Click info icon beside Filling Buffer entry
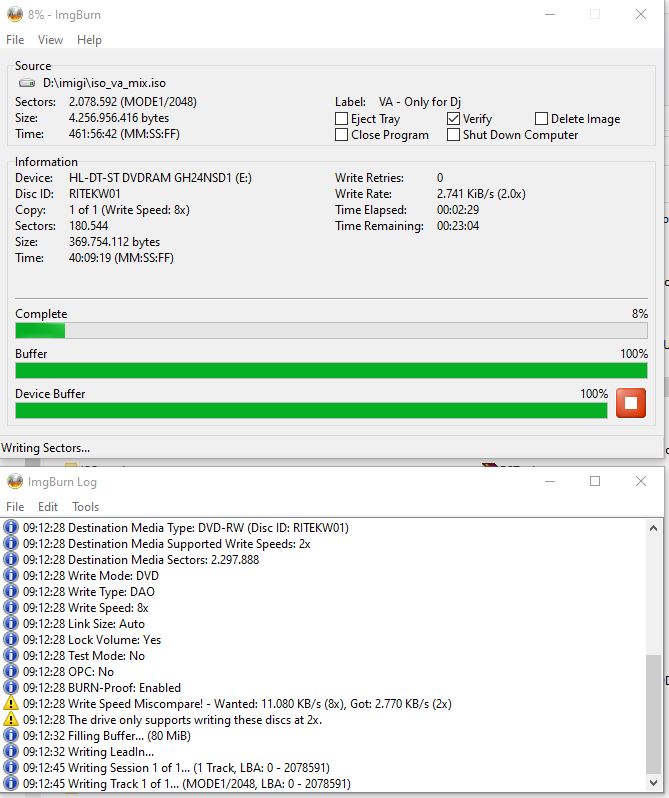The image size is (669, 798). click(11, 735)
